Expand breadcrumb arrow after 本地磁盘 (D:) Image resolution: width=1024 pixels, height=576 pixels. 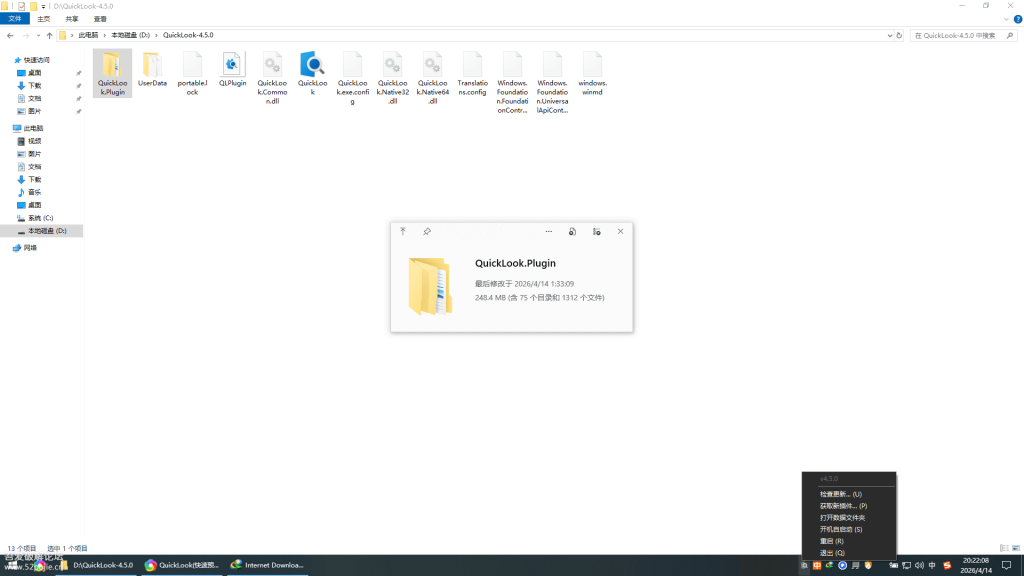tap(156, 35)
